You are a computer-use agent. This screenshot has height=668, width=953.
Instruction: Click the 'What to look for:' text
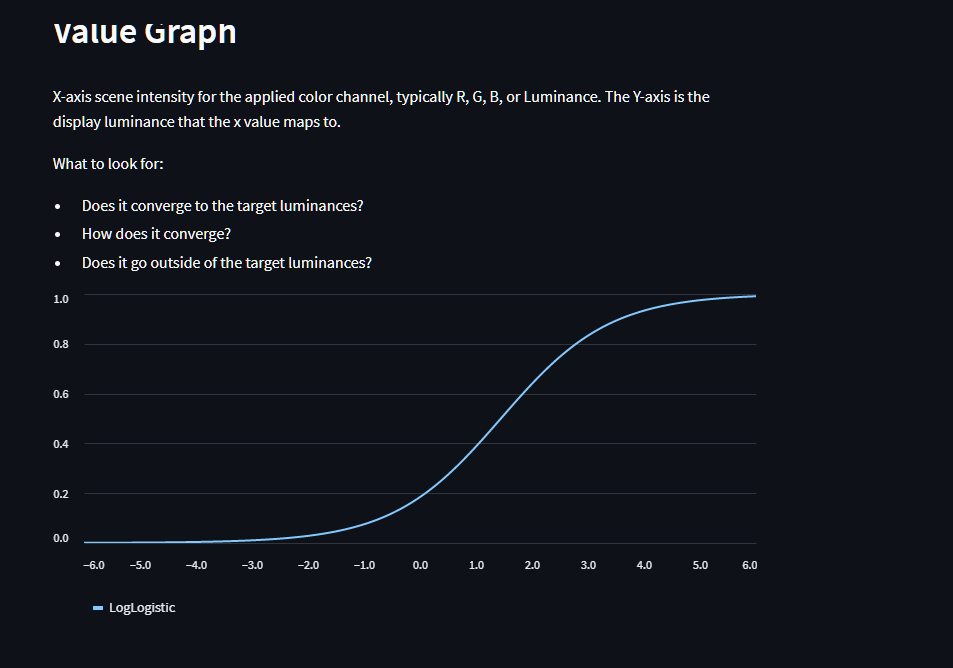(108, 164)
